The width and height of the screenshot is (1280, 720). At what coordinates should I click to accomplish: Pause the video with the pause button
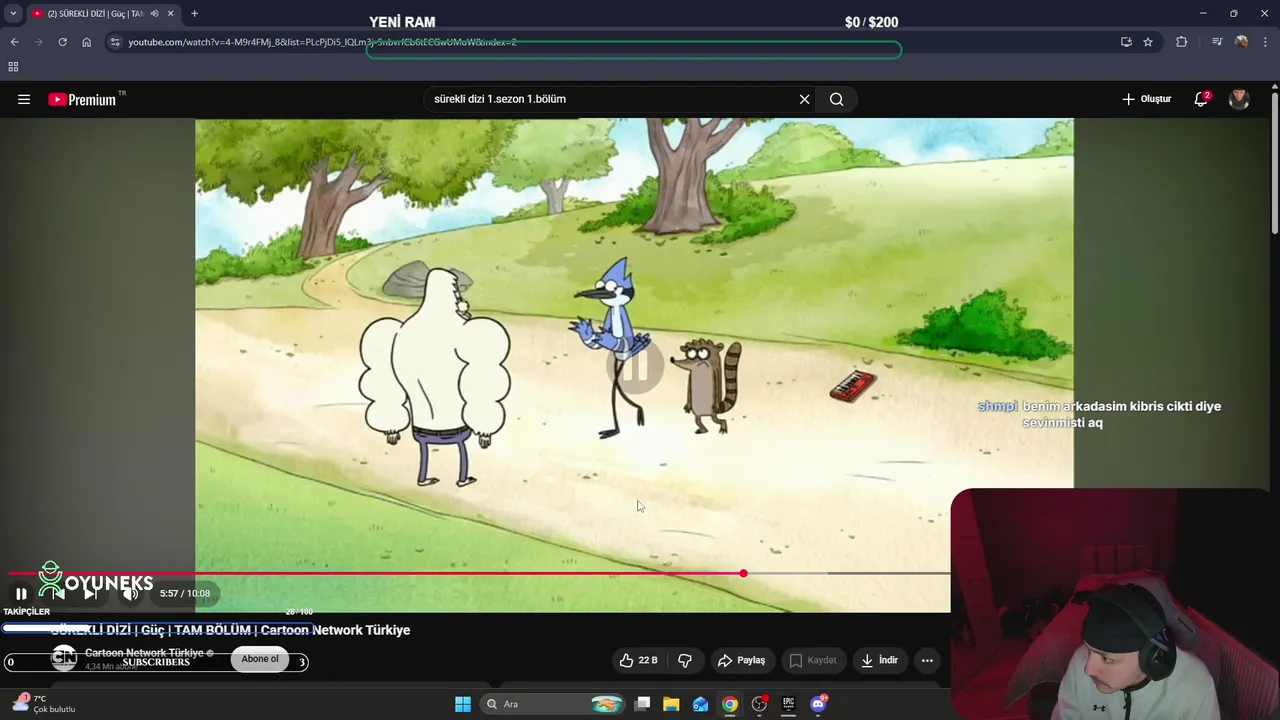pos(21,593)
